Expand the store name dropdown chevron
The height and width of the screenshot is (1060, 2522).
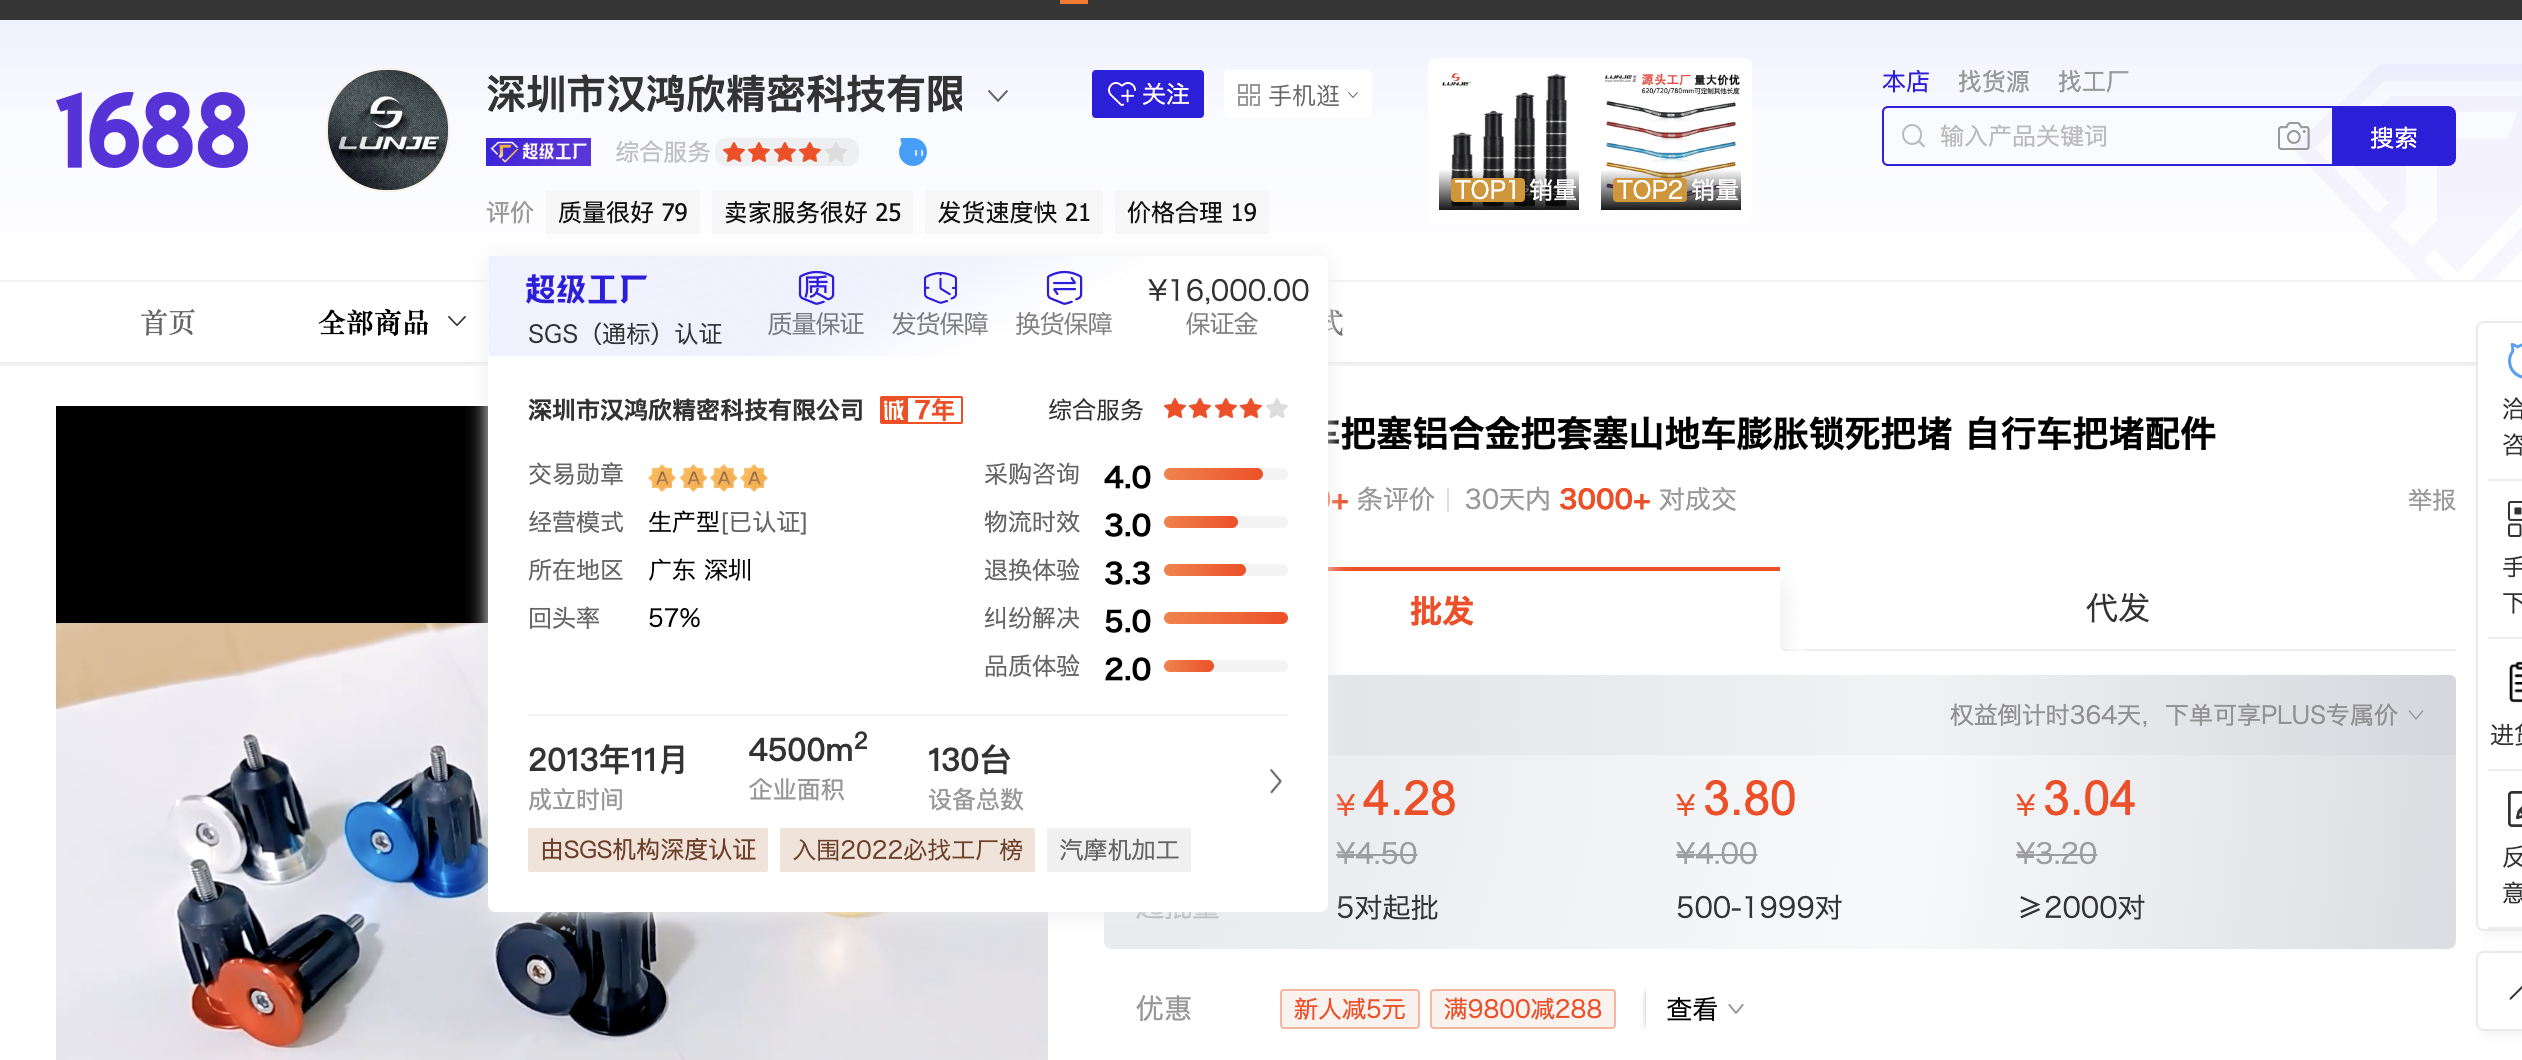point(997,96)
